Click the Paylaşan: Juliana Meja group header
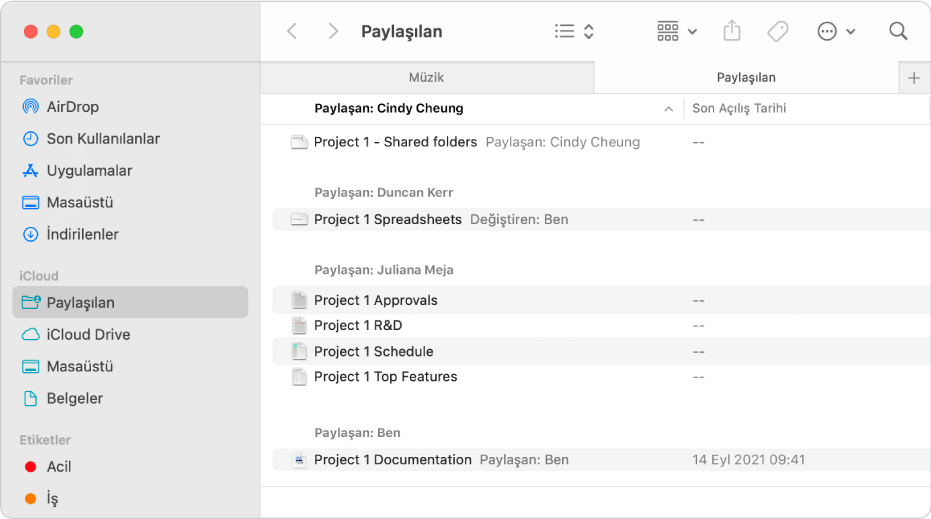This screenshot has height=519, width=931. tap(384, 270)
